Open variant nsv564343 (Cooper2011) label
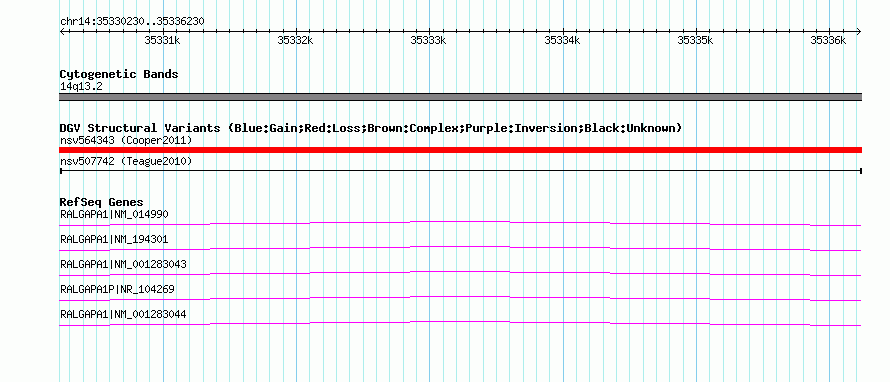This screenshot has width=890, height=382. [126, 140]
